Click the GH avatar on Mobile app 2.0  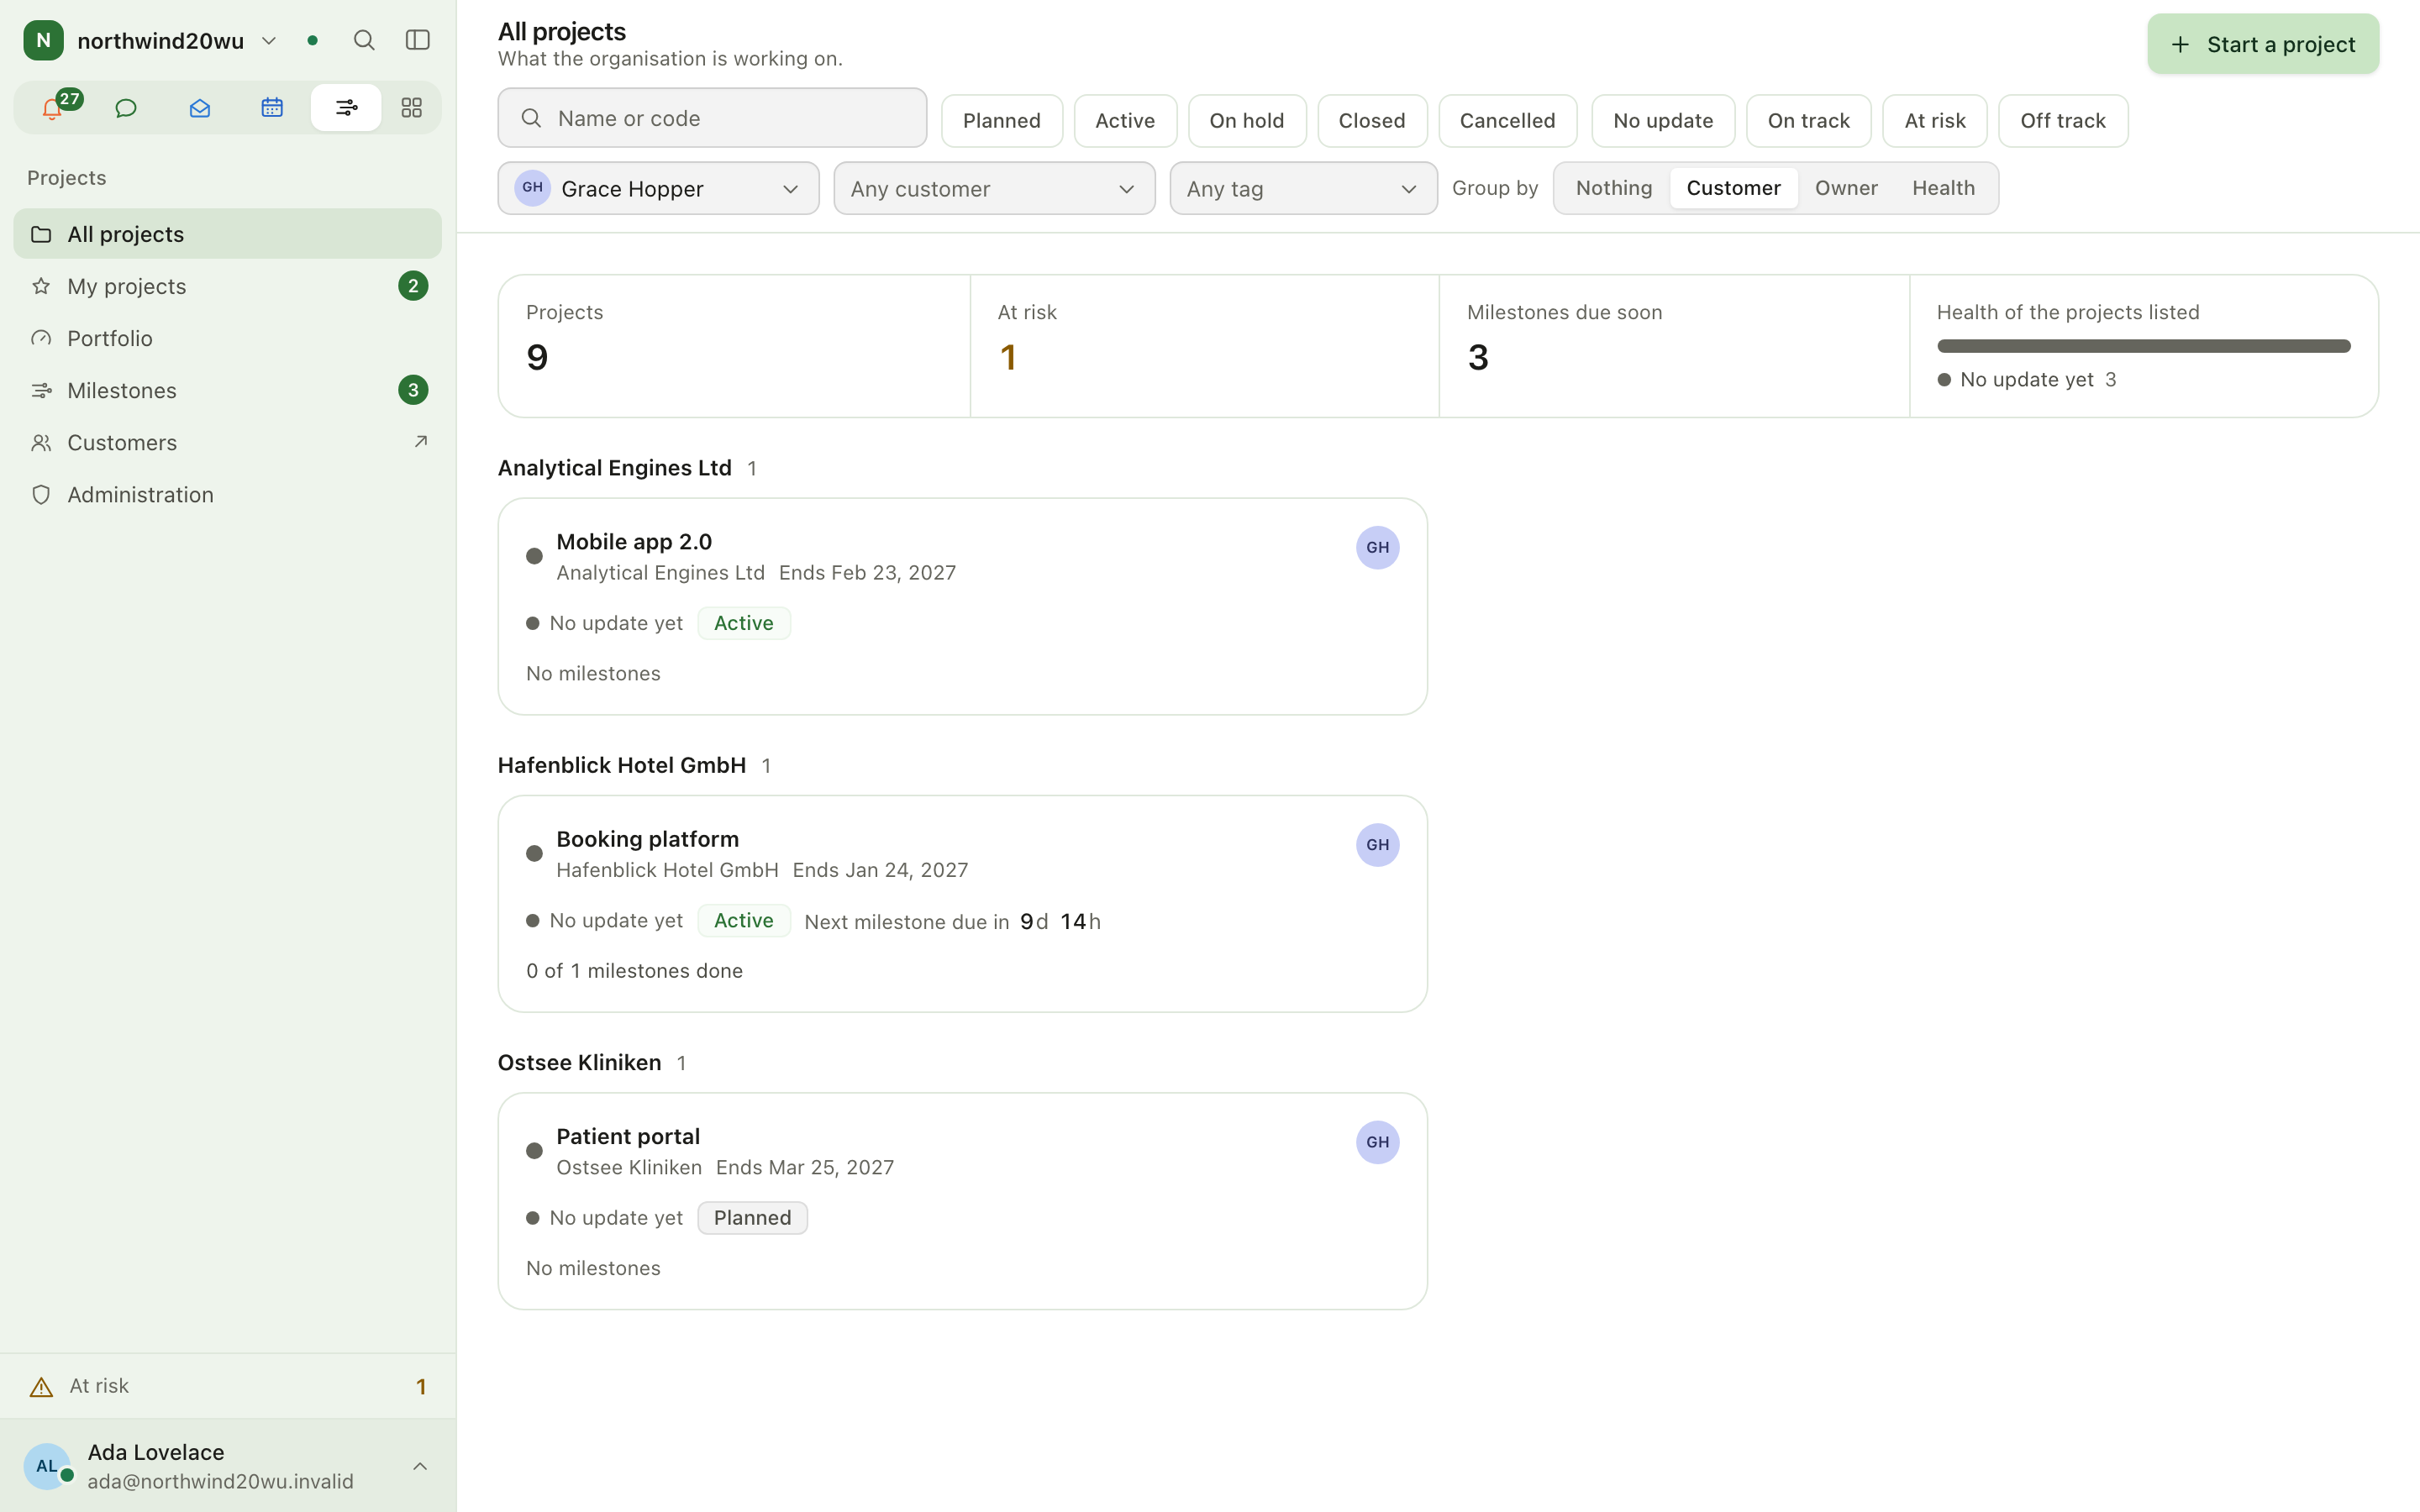click(1377, 548)
